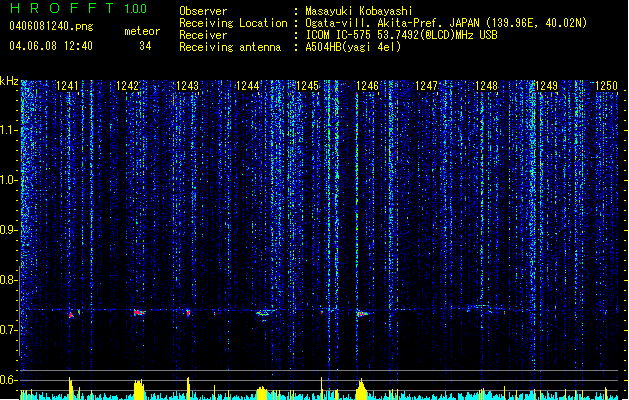Viewport: 629px width, 400px height.
Task: Click the 1243 time marker
Action: [x=187, y=86]
